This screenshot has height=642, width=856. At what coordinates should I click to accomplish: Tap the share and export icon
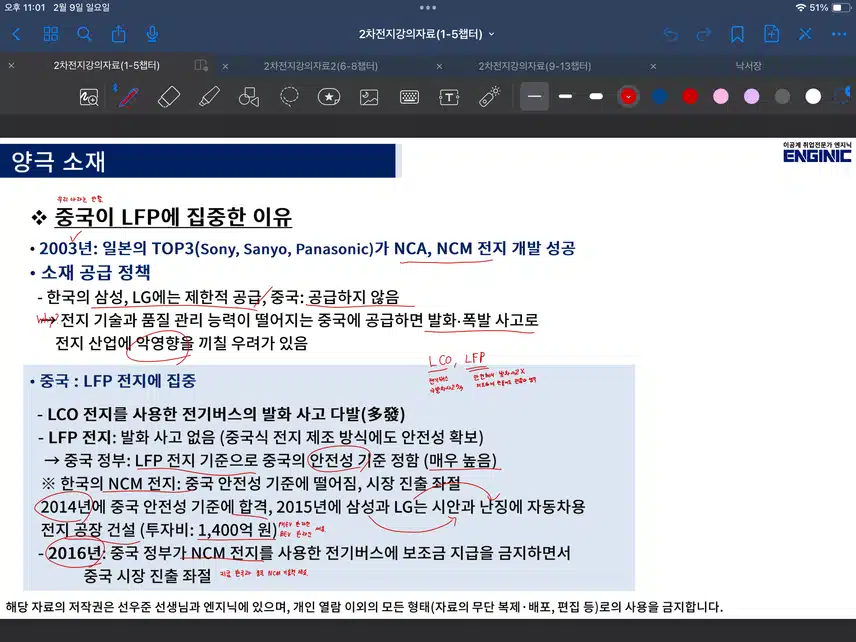pos(118,34)
